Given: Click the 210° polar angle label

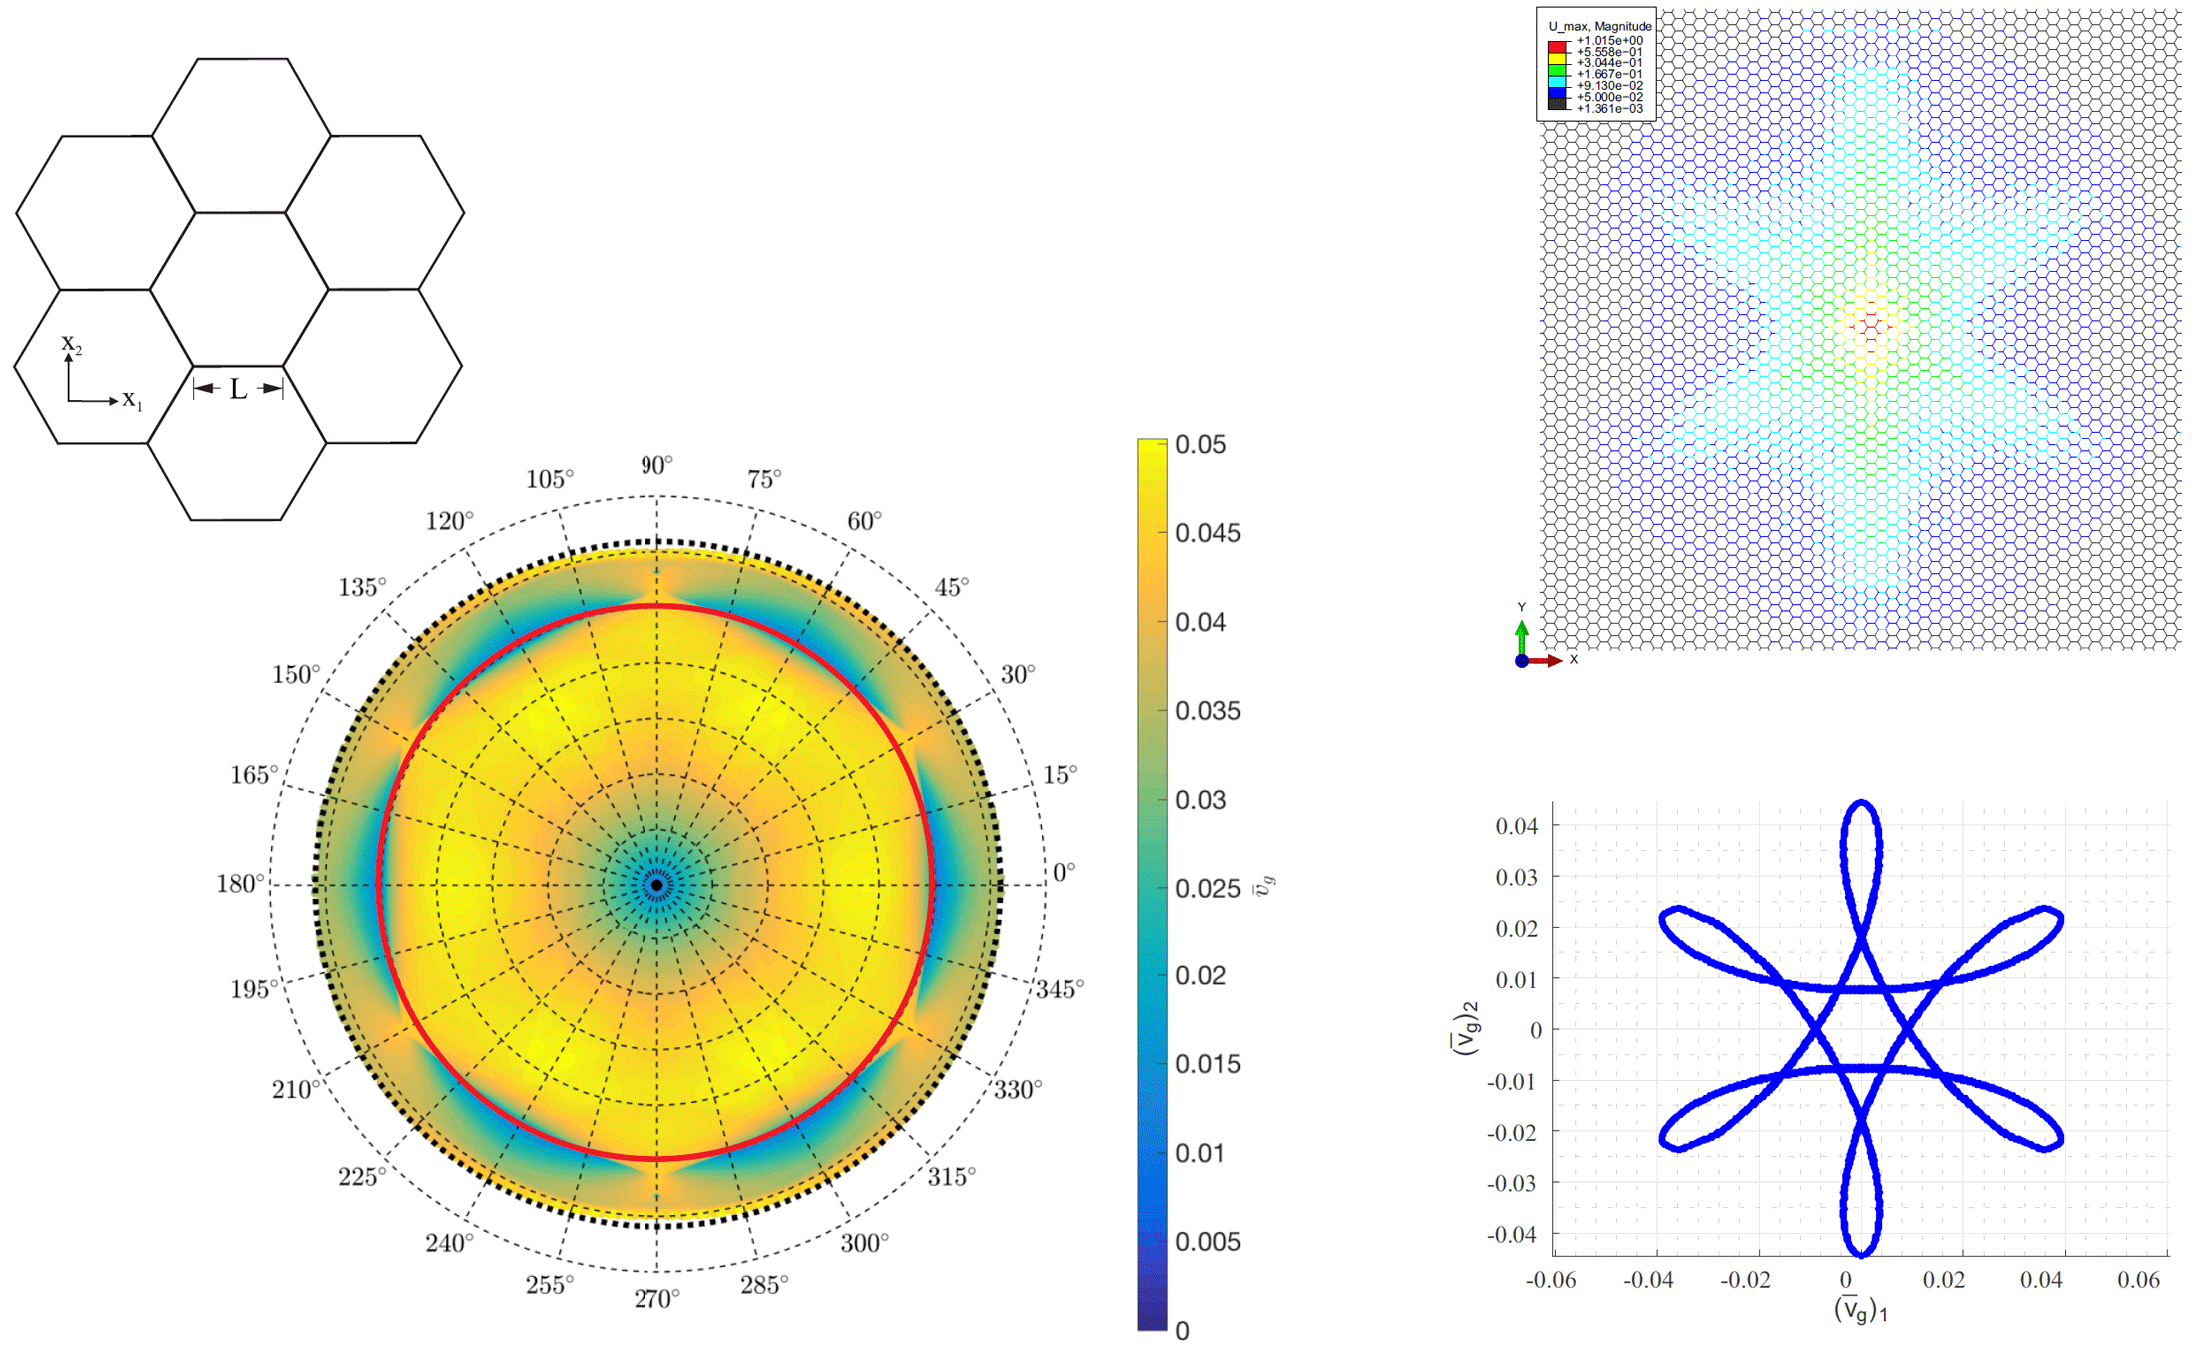Looking at the screenshot, I should [x=296, y=1090].
